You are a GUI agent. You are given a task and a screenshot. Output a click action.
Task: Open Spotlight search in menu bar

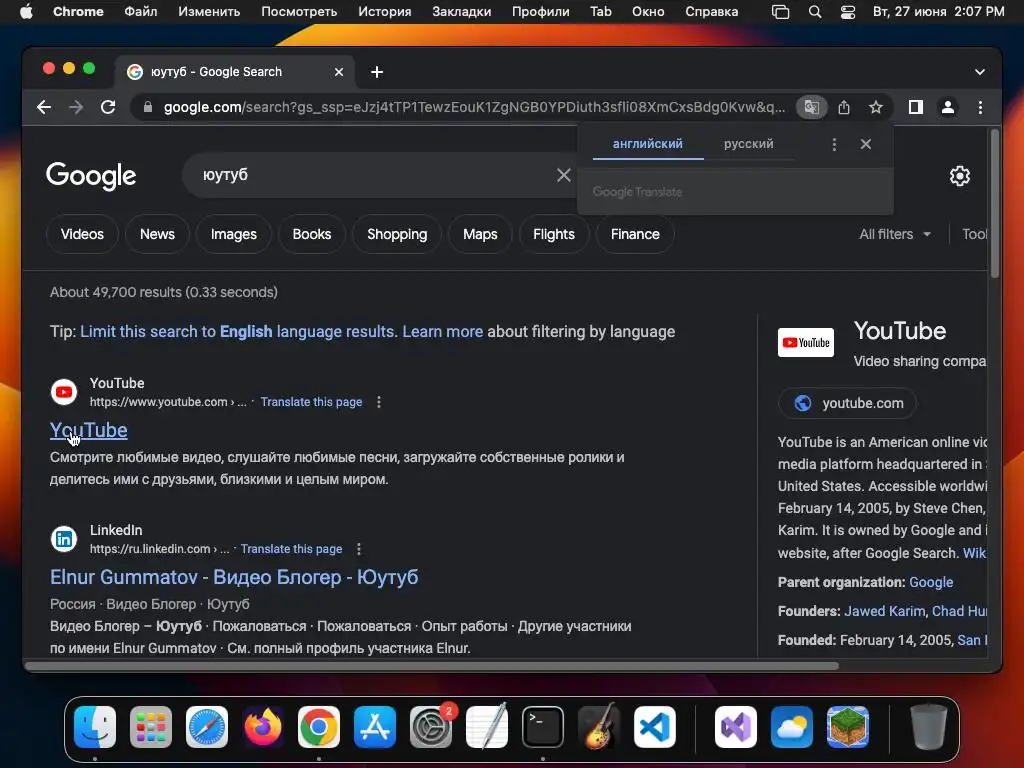point(815,12)
